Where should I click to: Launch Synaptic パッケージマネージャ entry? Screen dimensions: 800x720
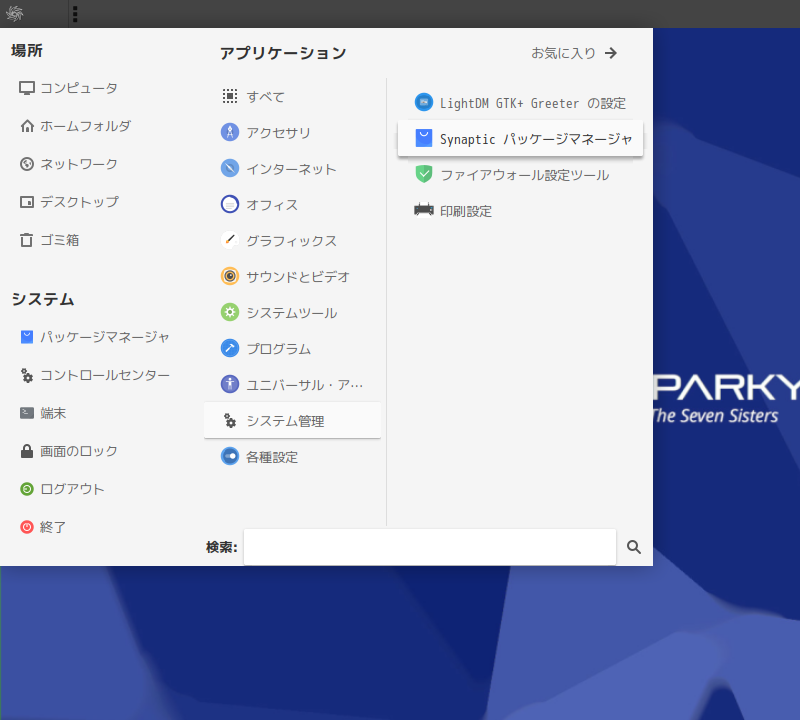tap(520, 138)
